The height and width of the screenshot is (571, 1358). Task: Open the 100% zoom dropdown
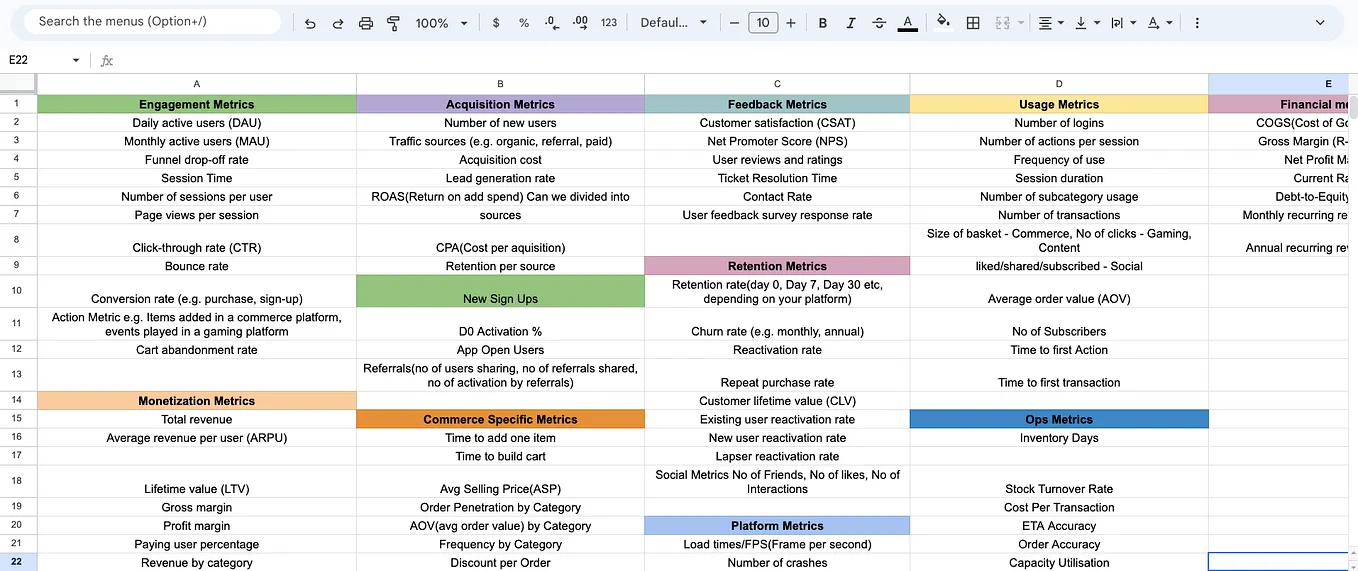441,22
